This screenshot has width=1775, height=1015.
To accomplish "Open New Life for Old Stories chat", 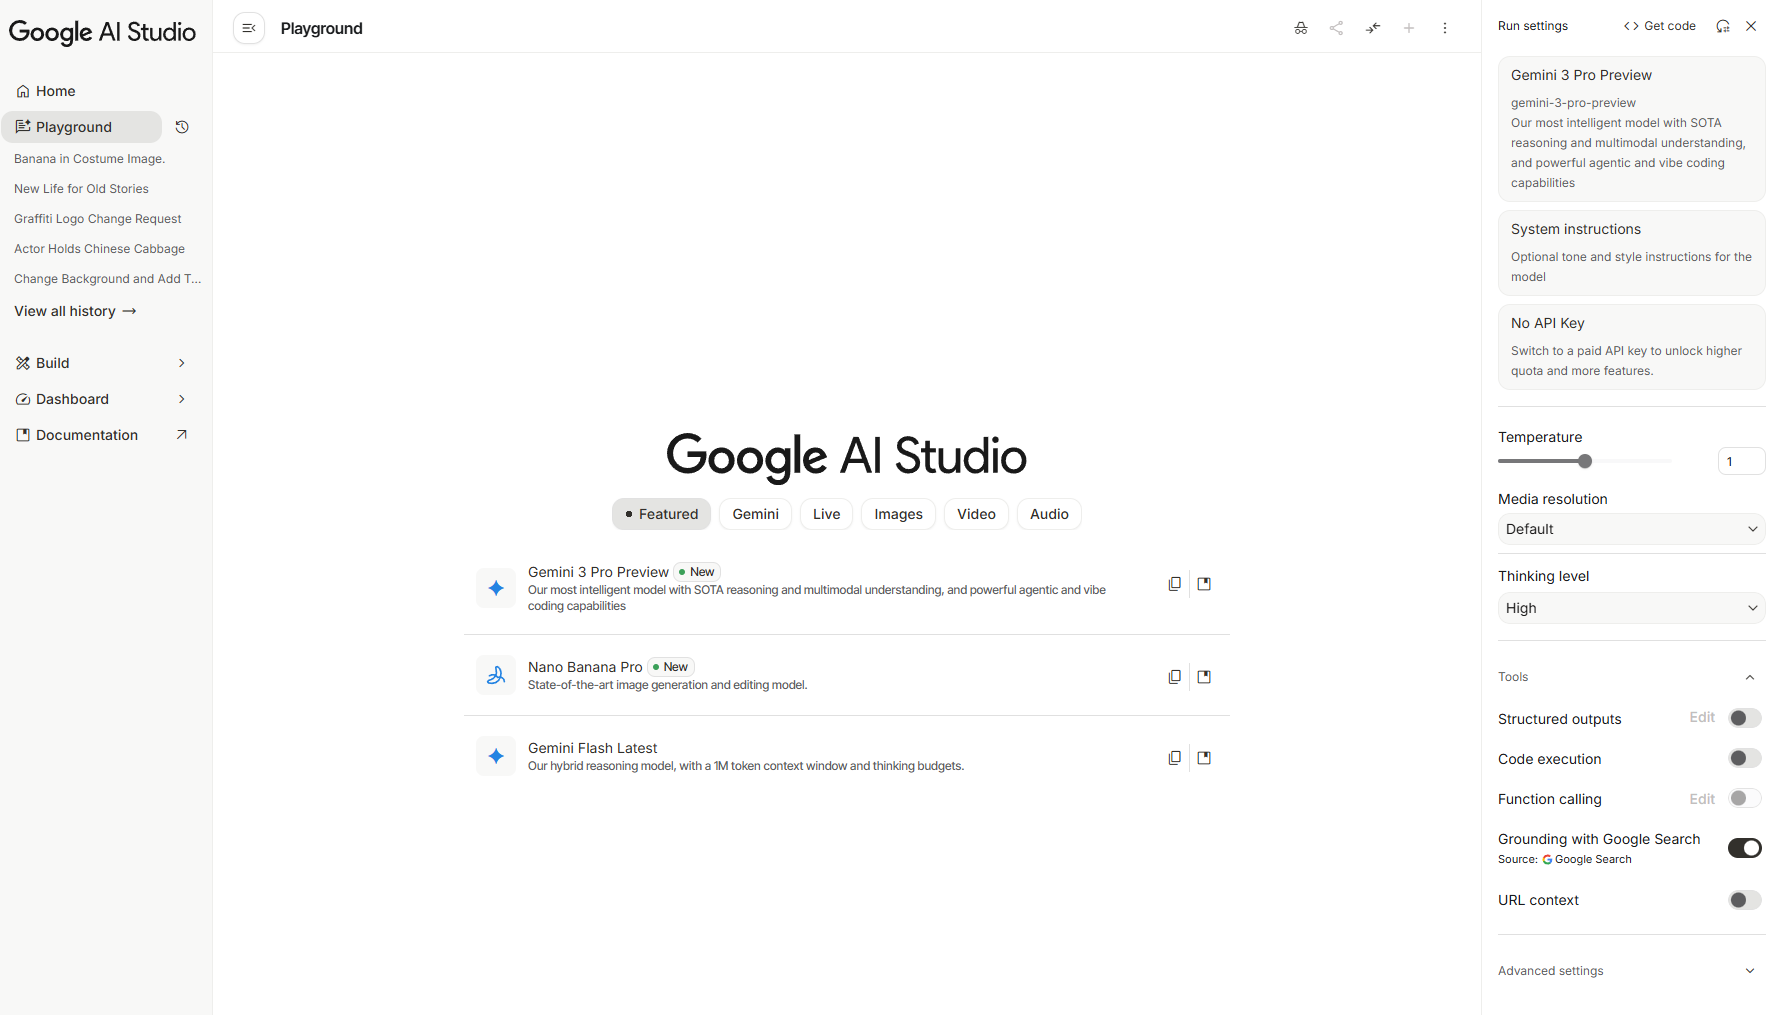I will click(81, 189).
